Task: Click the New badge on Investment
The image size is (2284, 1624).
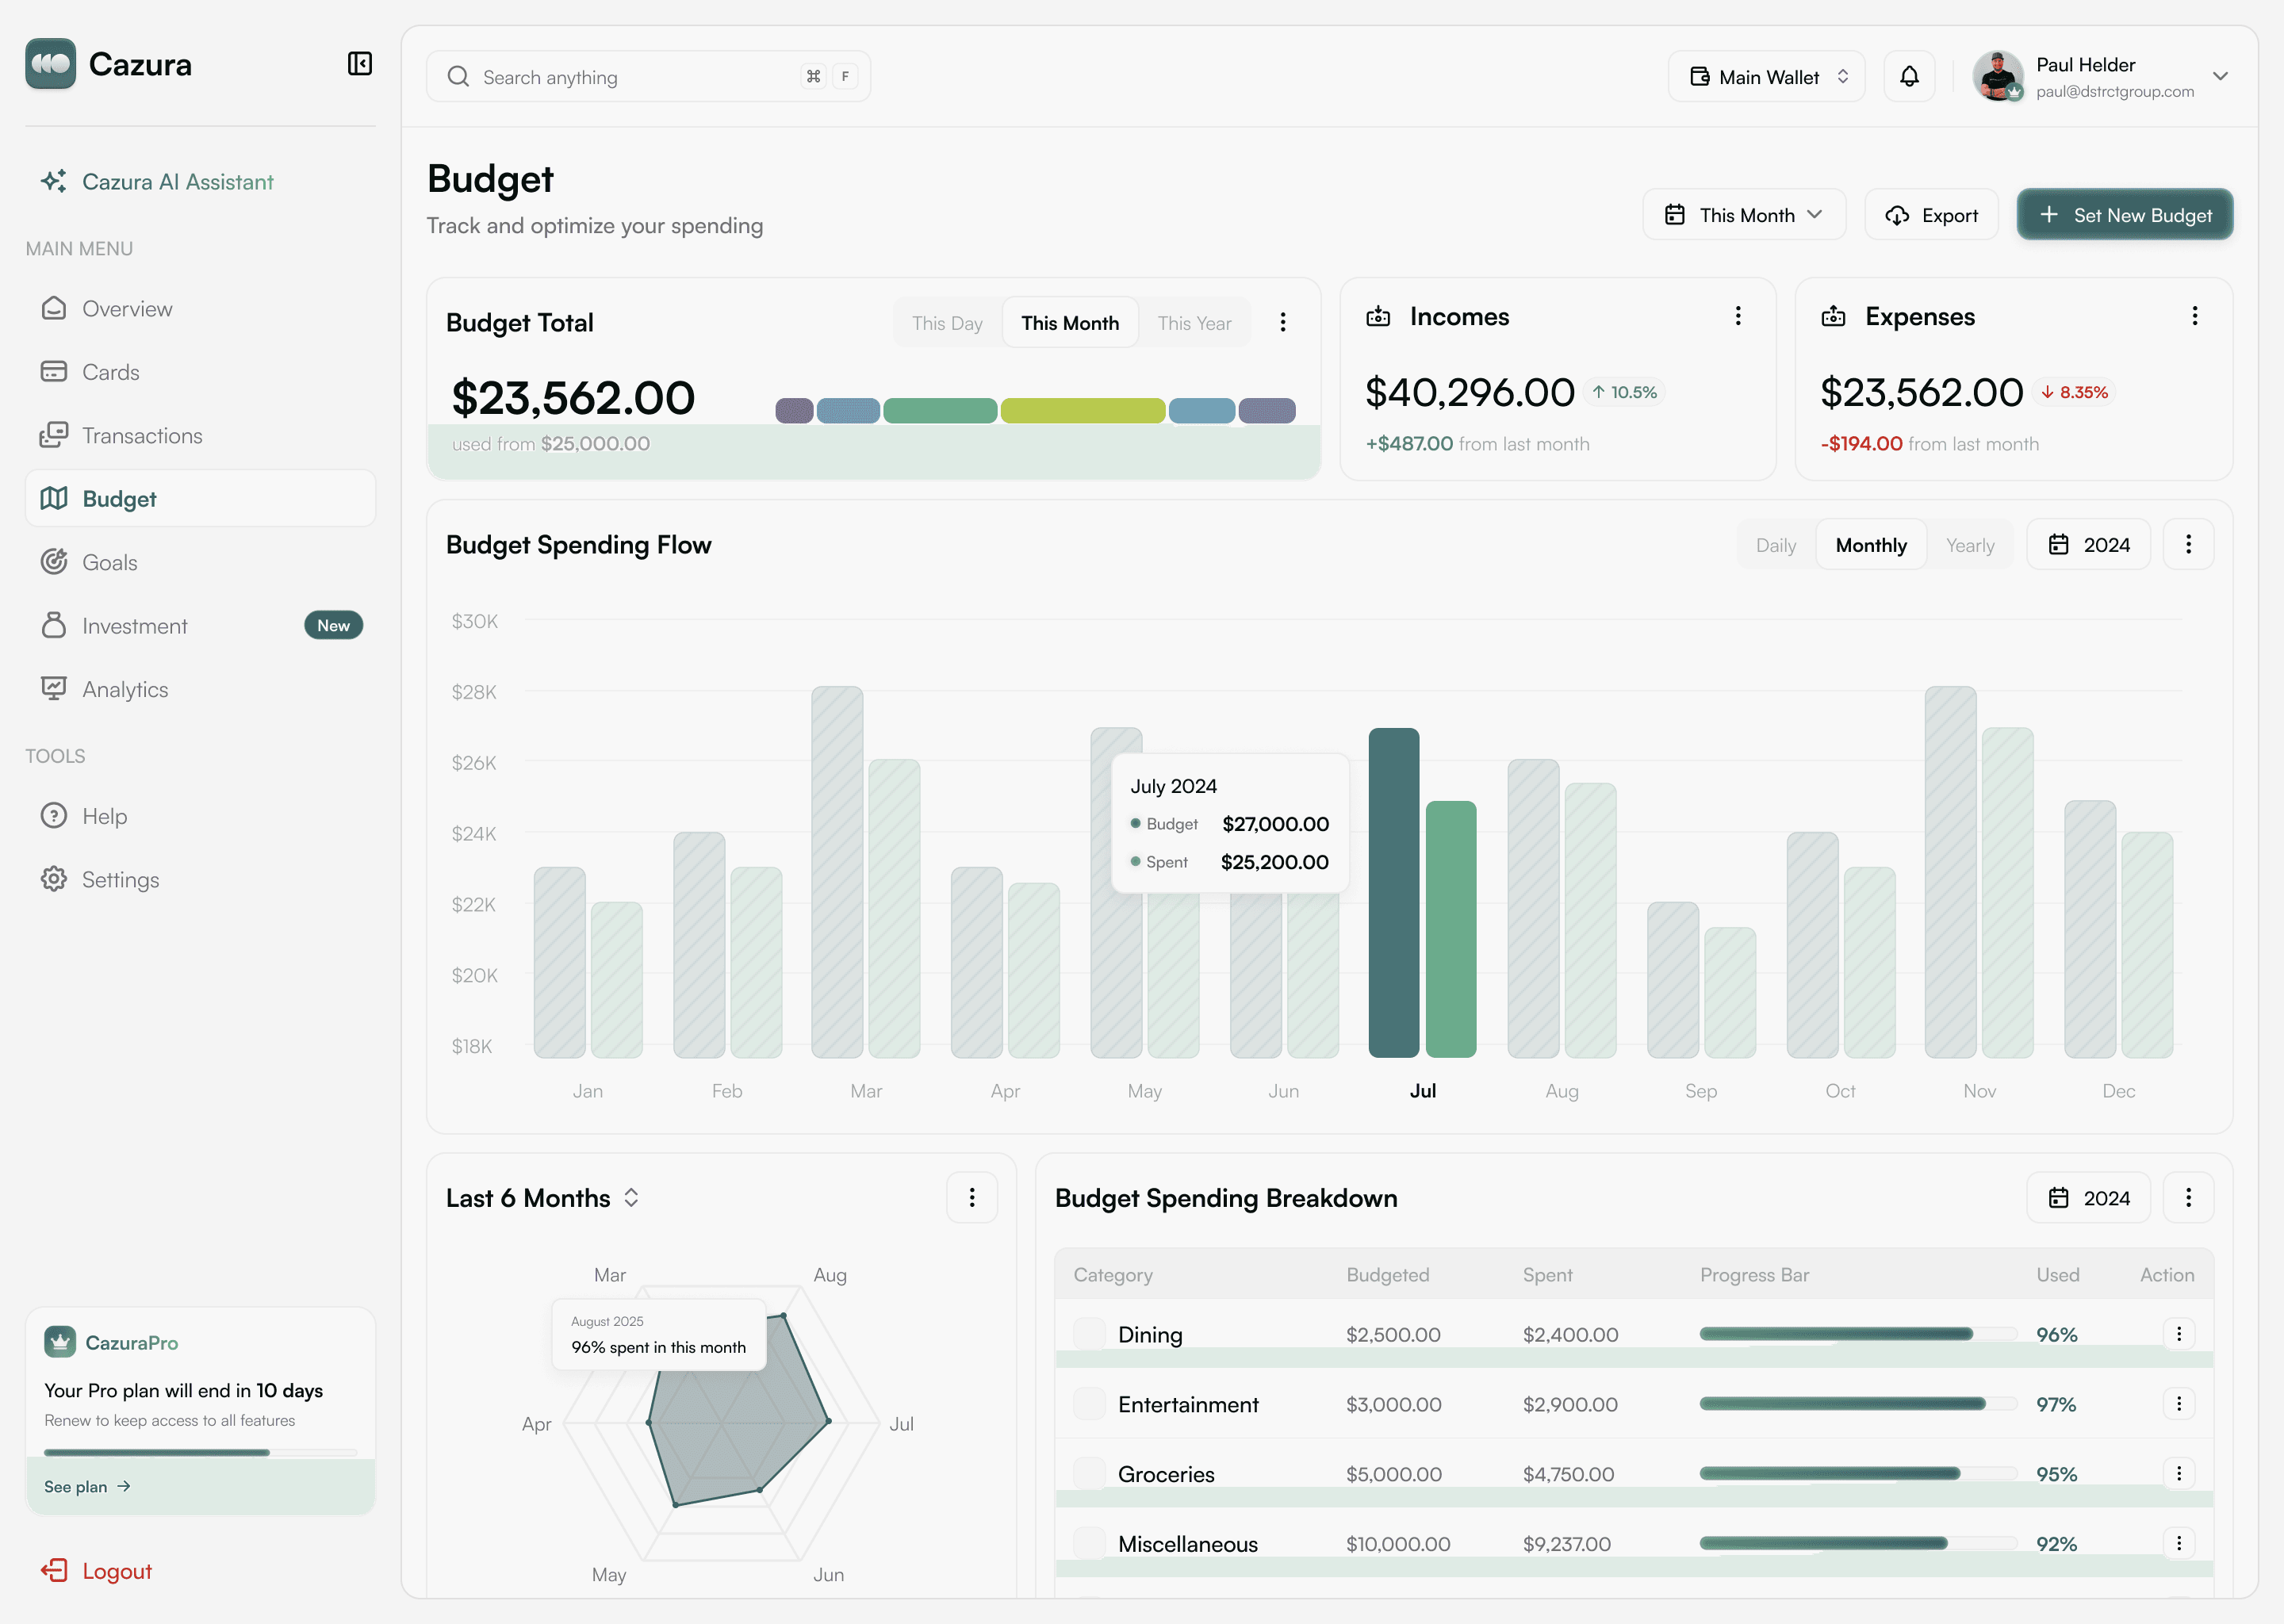Action: coord(333,625)
